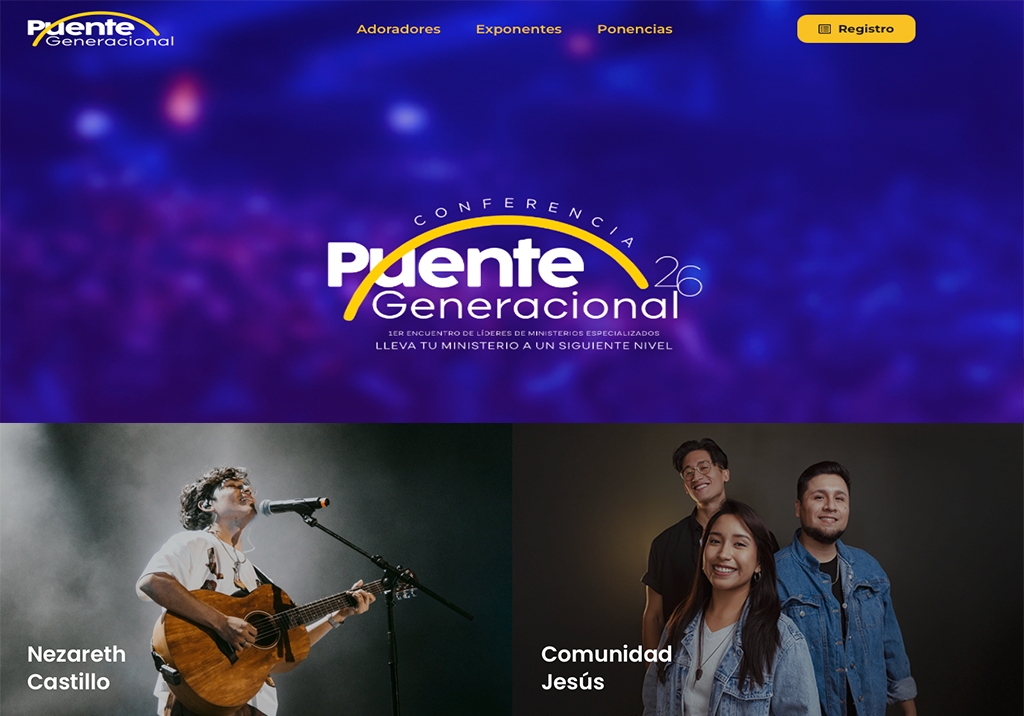Click the 1ER ENCUENTRO DE LÍDERES subtitle
1024x716 pixels.
pos(524,333)
